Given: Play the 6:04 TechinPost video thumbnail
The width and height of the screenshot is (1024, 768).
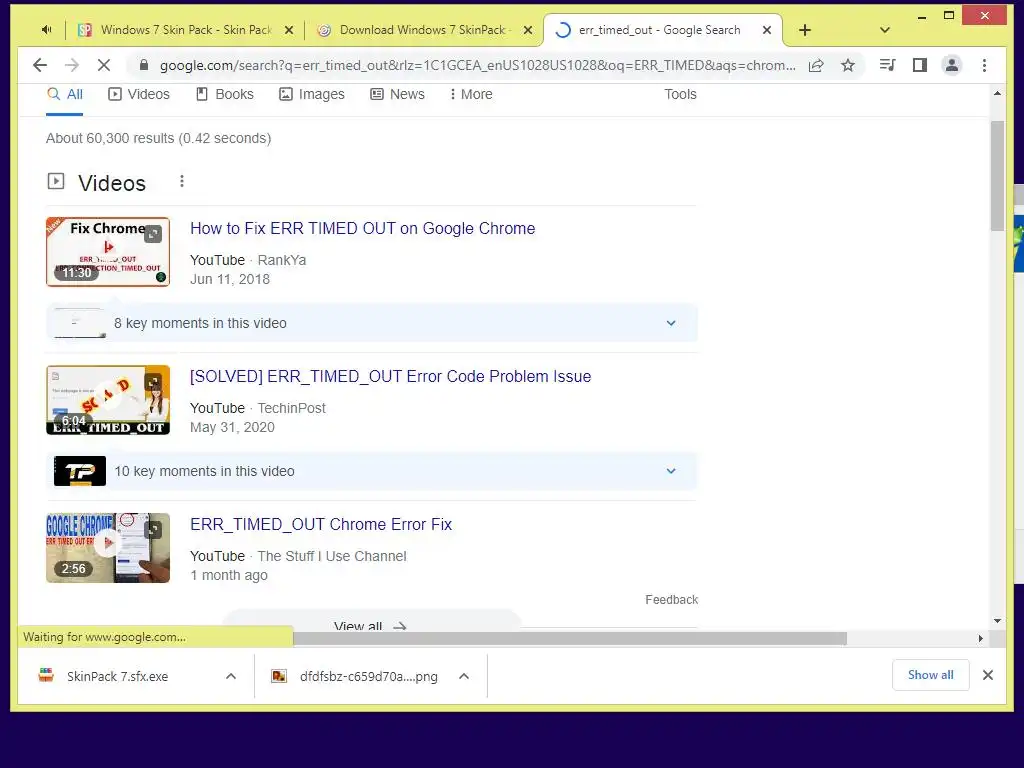Looking at the screenshot, I should pos(108,400).
